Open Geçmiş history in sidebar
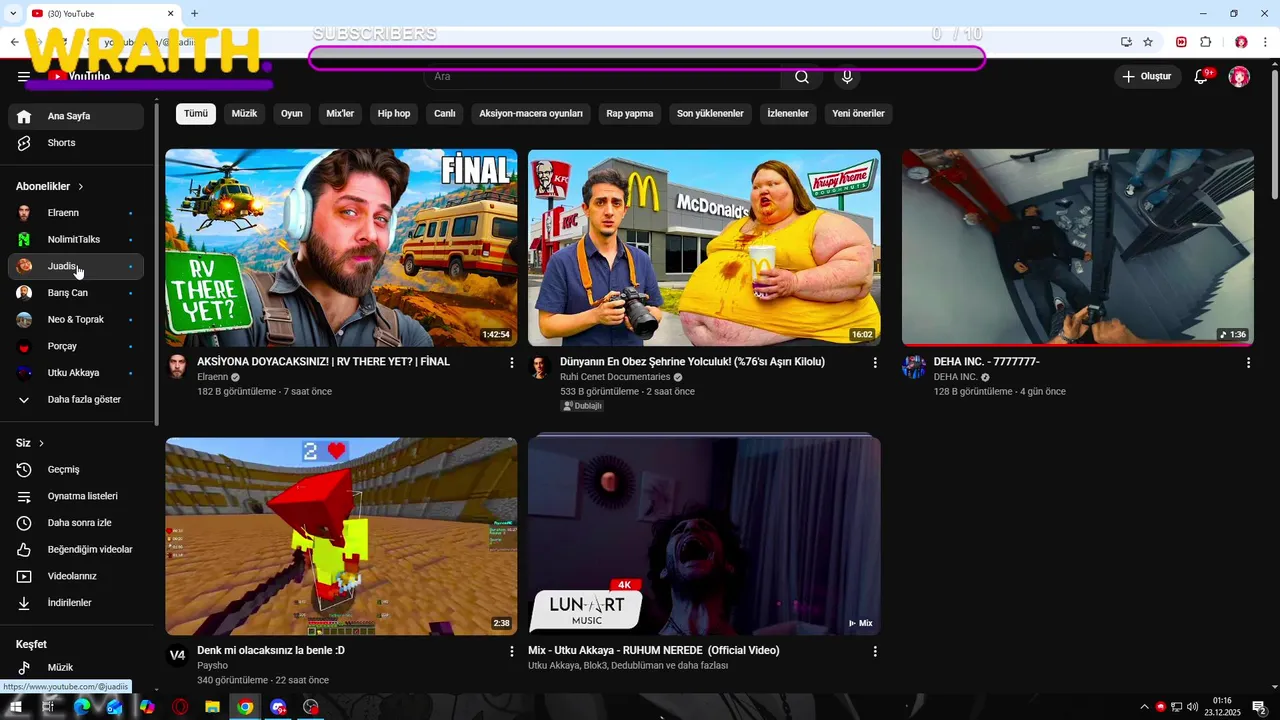The image size is (1280, 720). click(x=76, y=470)
